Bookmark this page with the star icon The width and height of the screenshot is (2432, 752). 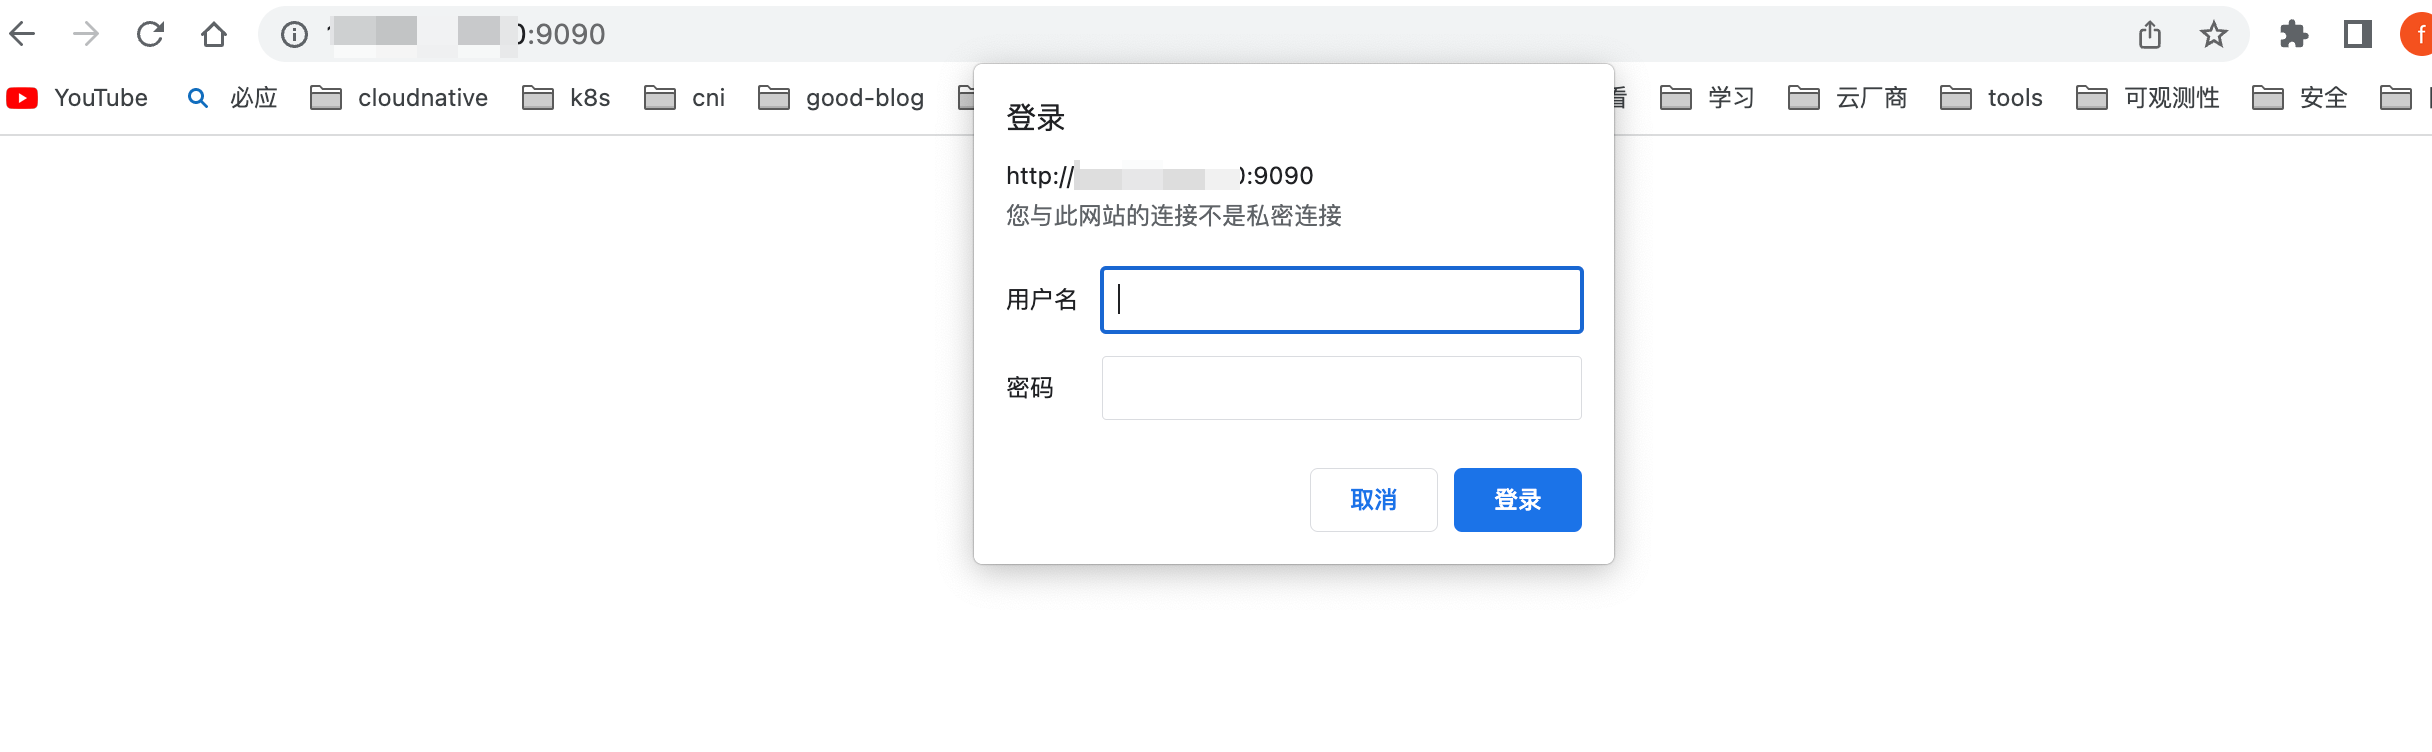pyautogui.click(x=2214, y=35)
